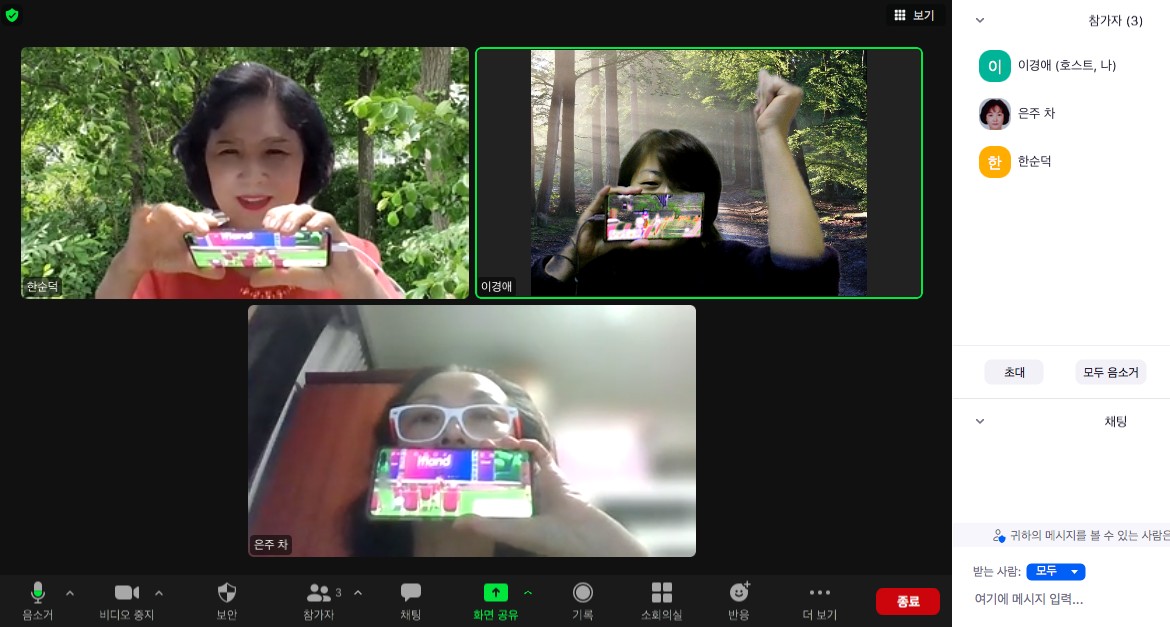This screenshot has height=627, width=1170.
Task: Expand video options arrow beside 비디오 중지
Action: (x=159, y=592)
